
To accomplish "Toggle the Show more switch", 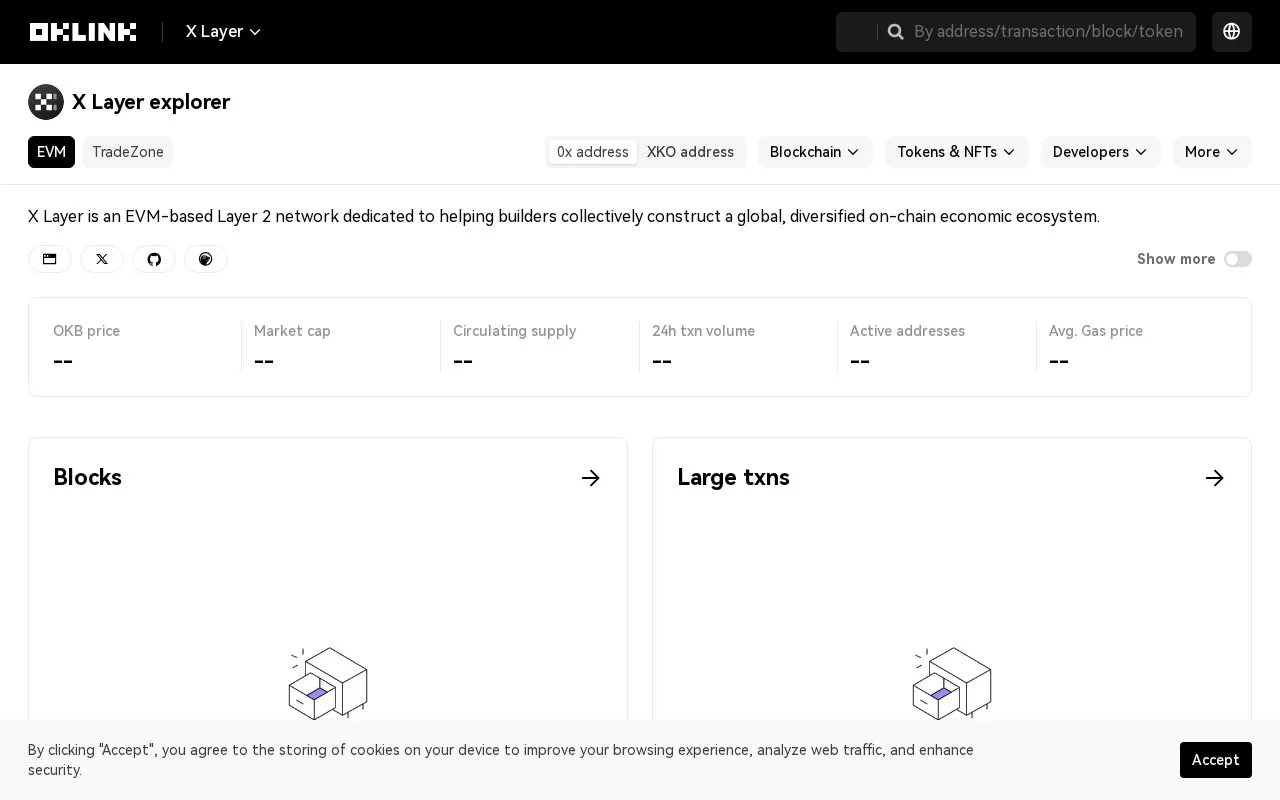I will [1238, 259].
